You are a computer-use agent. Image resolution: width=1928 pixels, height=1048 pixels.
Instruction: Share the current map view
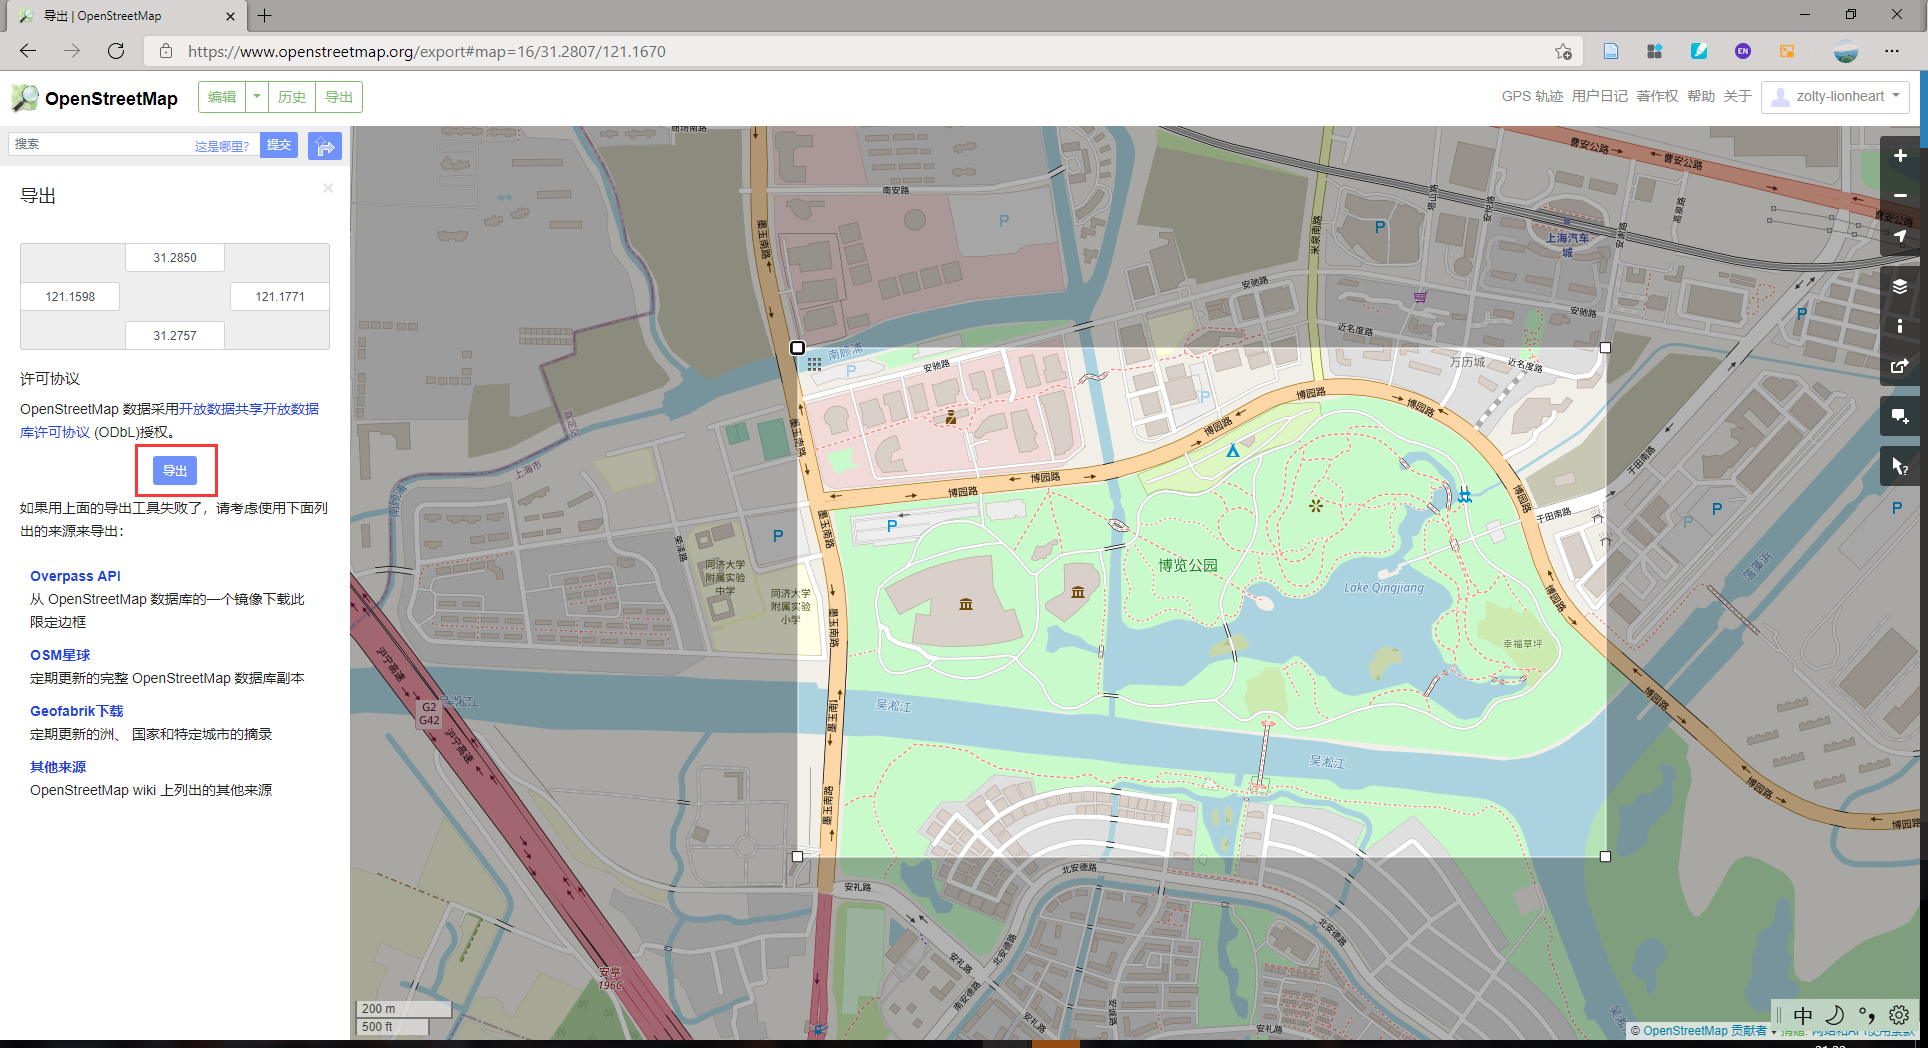coord(1901,366)
